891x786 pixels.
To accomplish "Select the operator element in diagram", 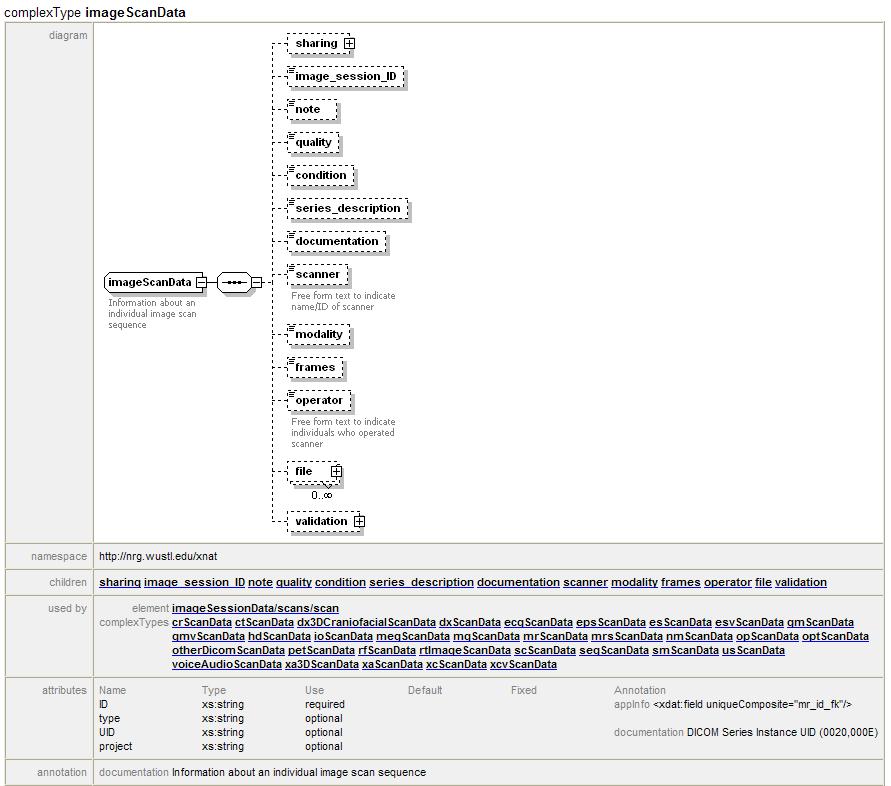I will 319,401.
